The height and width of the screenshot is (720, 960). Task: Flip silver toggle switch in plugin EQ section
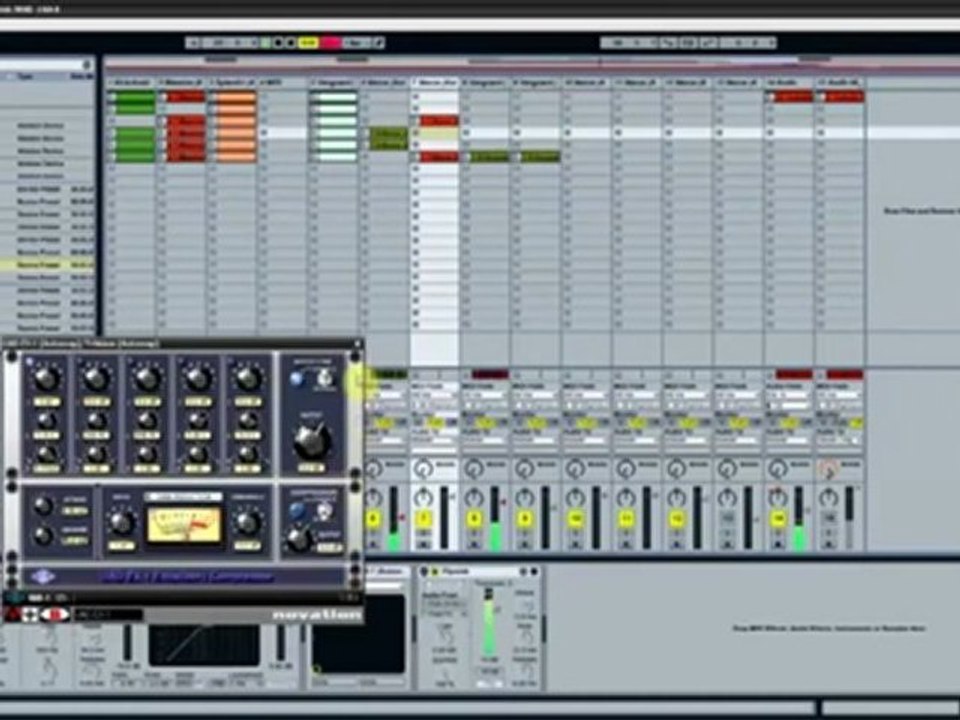click(x=325, y=379)
